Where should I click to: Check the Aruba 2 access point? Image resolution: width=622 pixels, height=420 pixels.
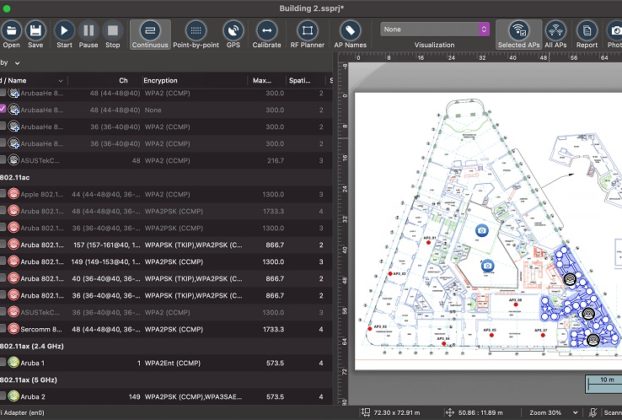(3, 396)
